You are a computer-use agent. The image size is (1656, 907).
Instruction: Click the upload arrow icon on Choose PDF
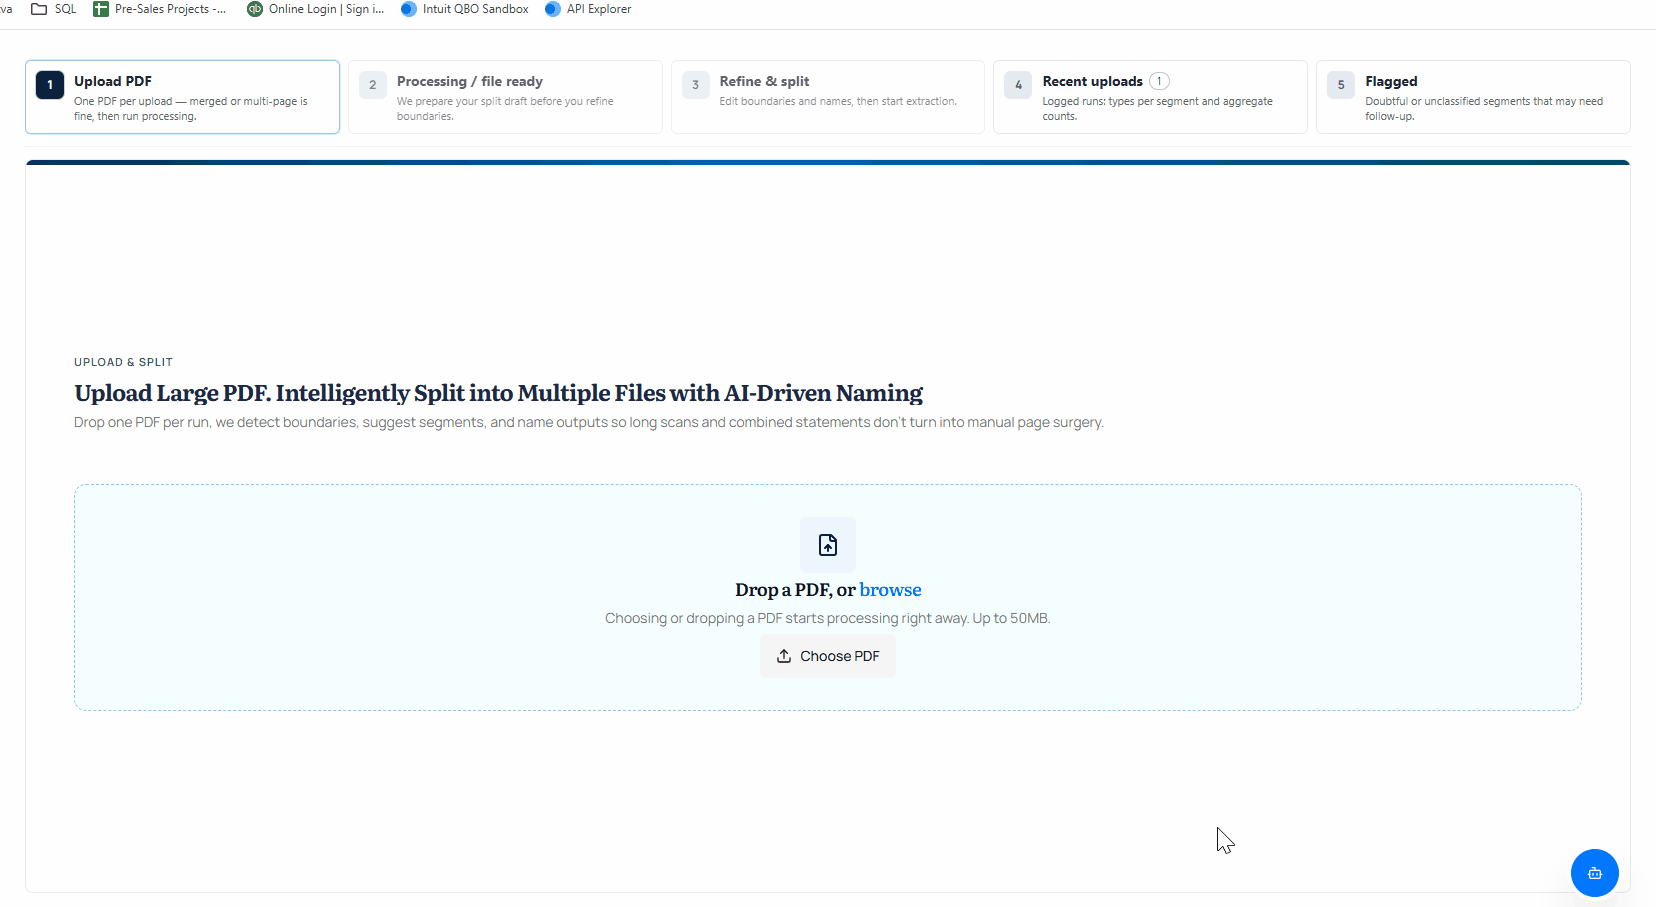pos(785,655)
